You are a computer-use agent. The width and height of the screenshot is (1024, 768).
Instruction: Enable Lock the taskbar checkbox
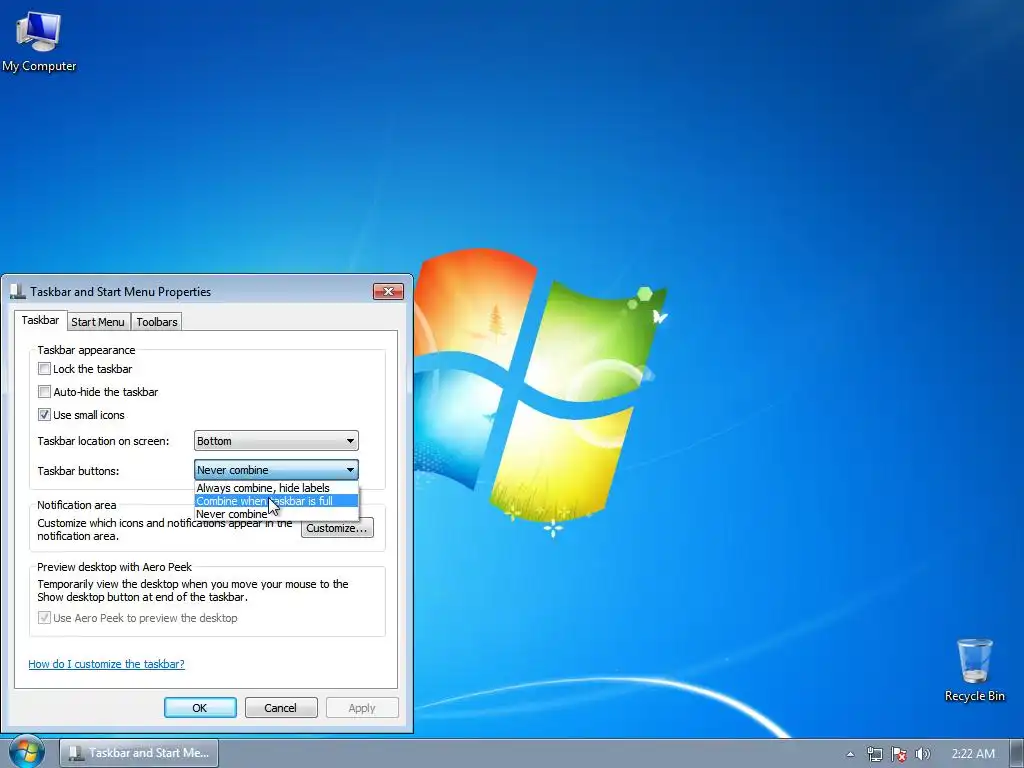pos(44,369)
